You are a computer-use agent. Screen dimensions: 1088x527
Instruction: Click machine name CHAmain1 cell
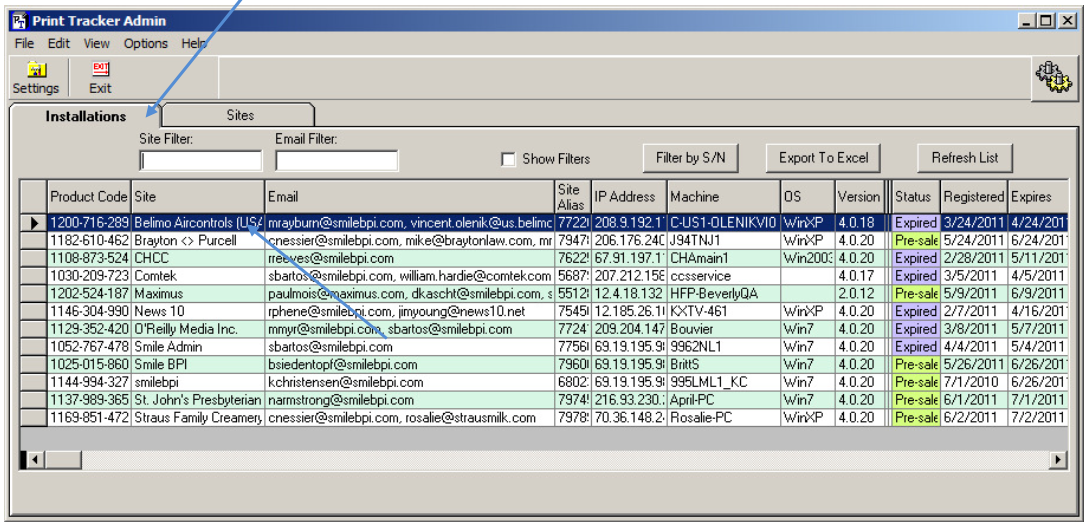(724, 259)
